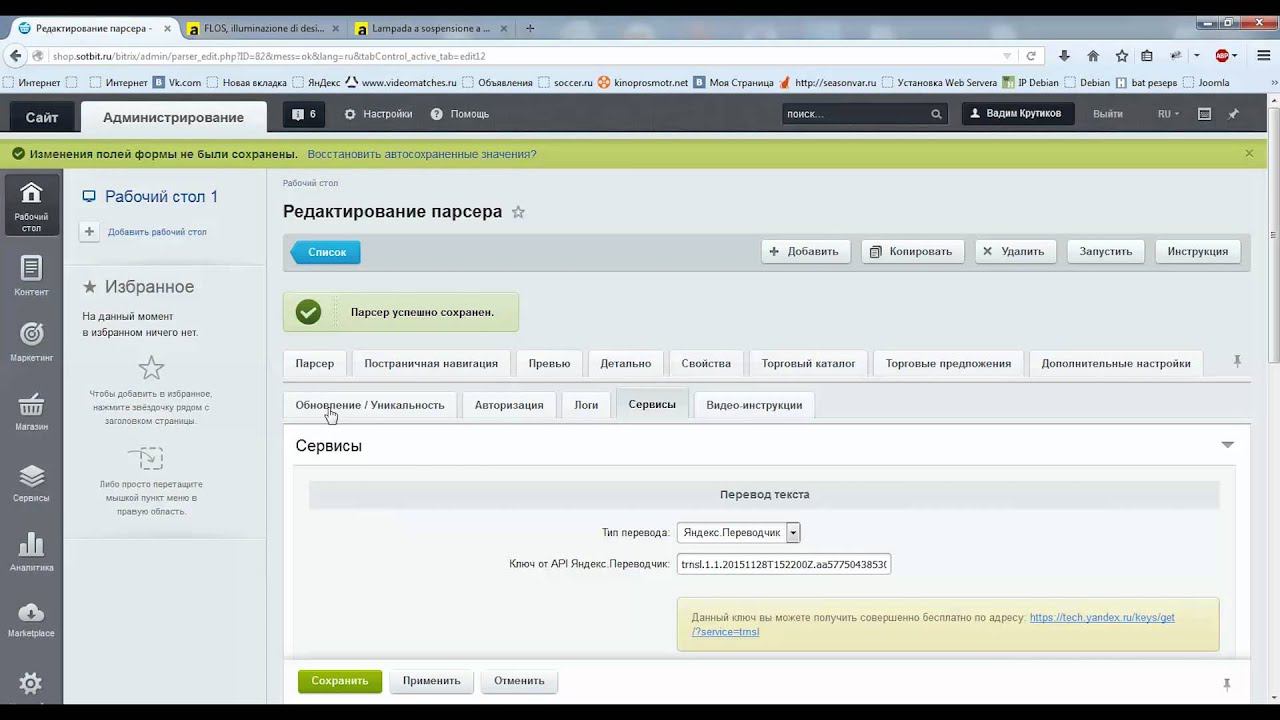Image resolution: width=1280 pixels, height=720 pixels.
Task: Click the Добавить button
Action: [806, 252]
